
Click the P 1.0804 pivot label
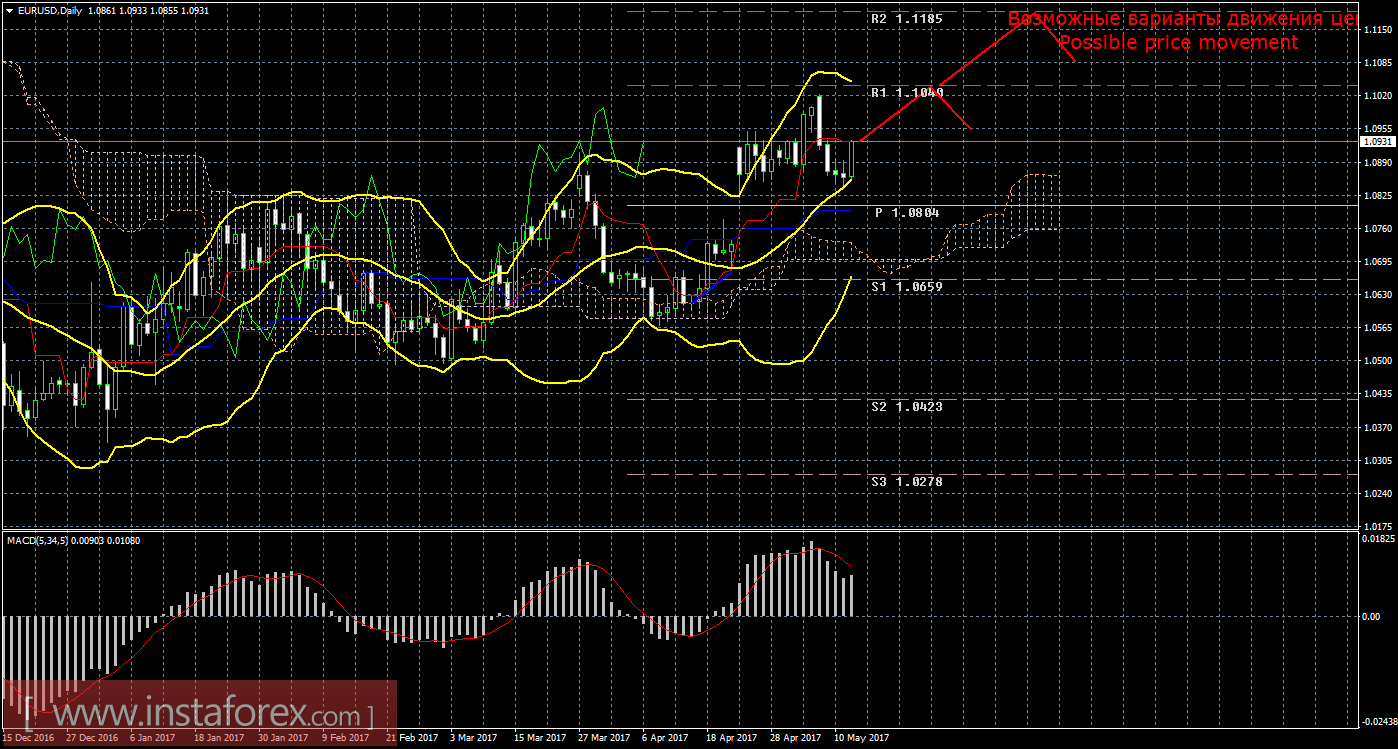coord(906,213)
